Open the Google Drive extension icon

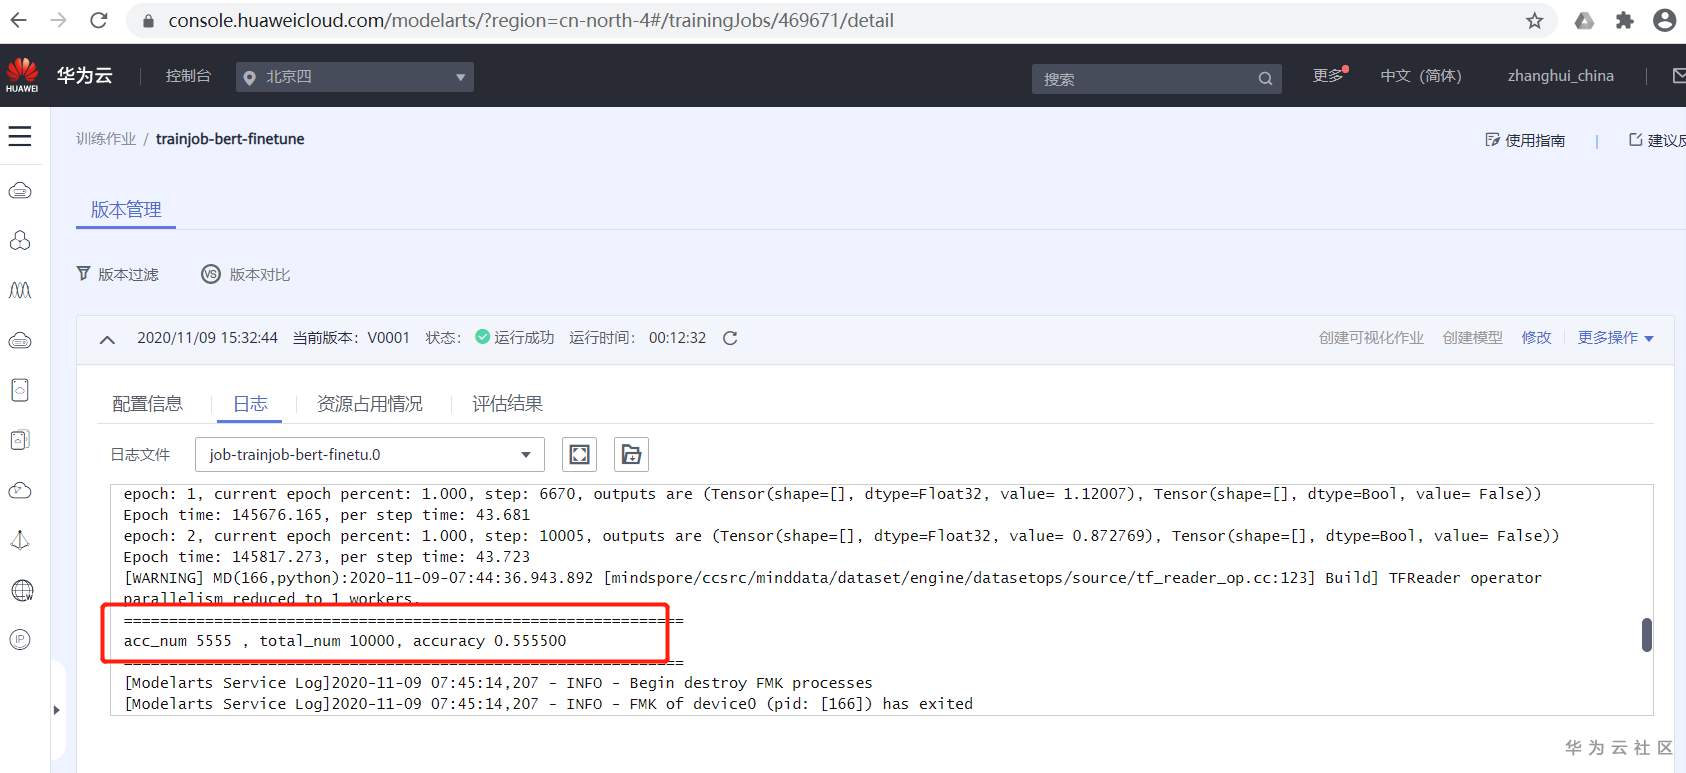pyautogui.click(x=1584, y=21)
